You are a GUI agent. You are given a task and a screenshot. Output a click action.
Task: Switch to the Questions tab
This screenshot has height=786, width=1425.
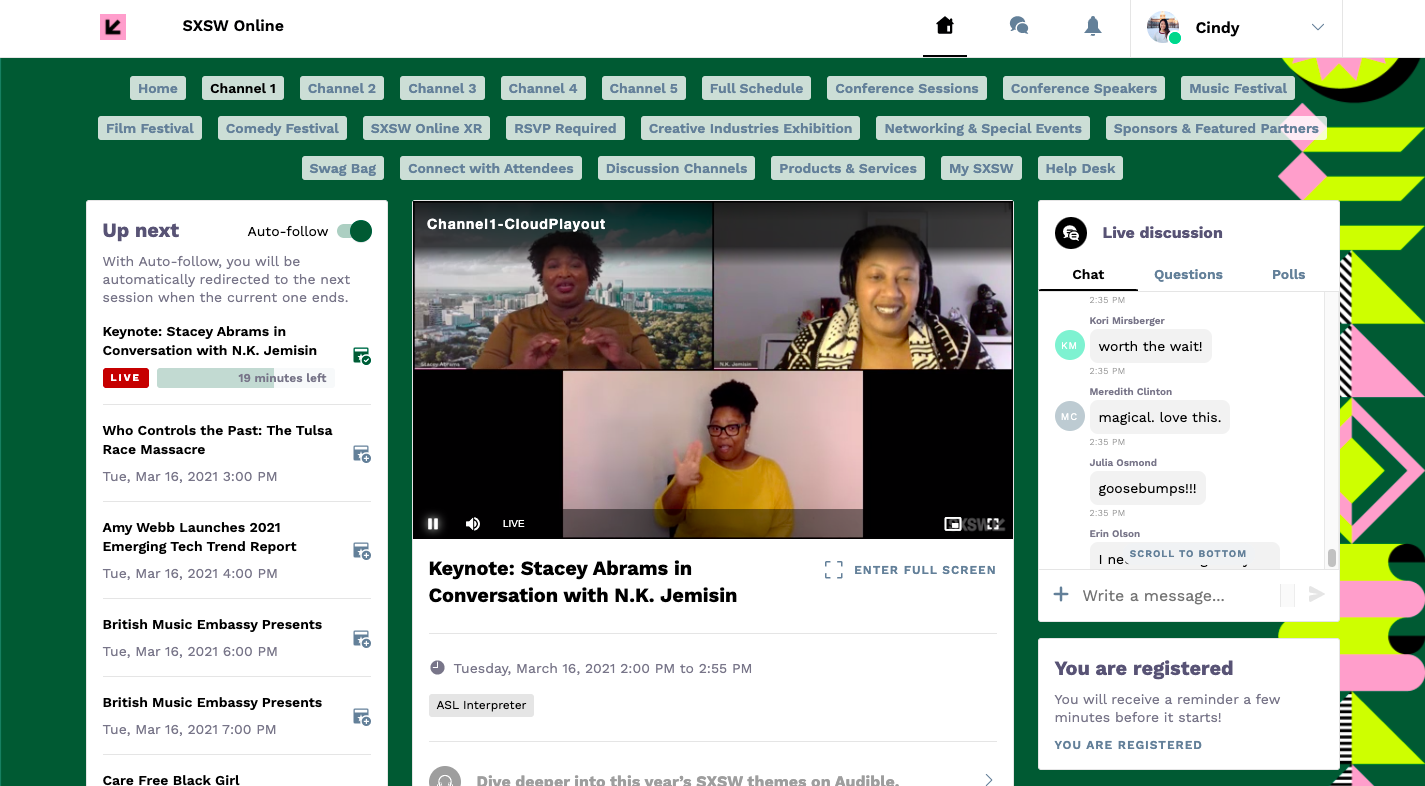pos(1188,274)
